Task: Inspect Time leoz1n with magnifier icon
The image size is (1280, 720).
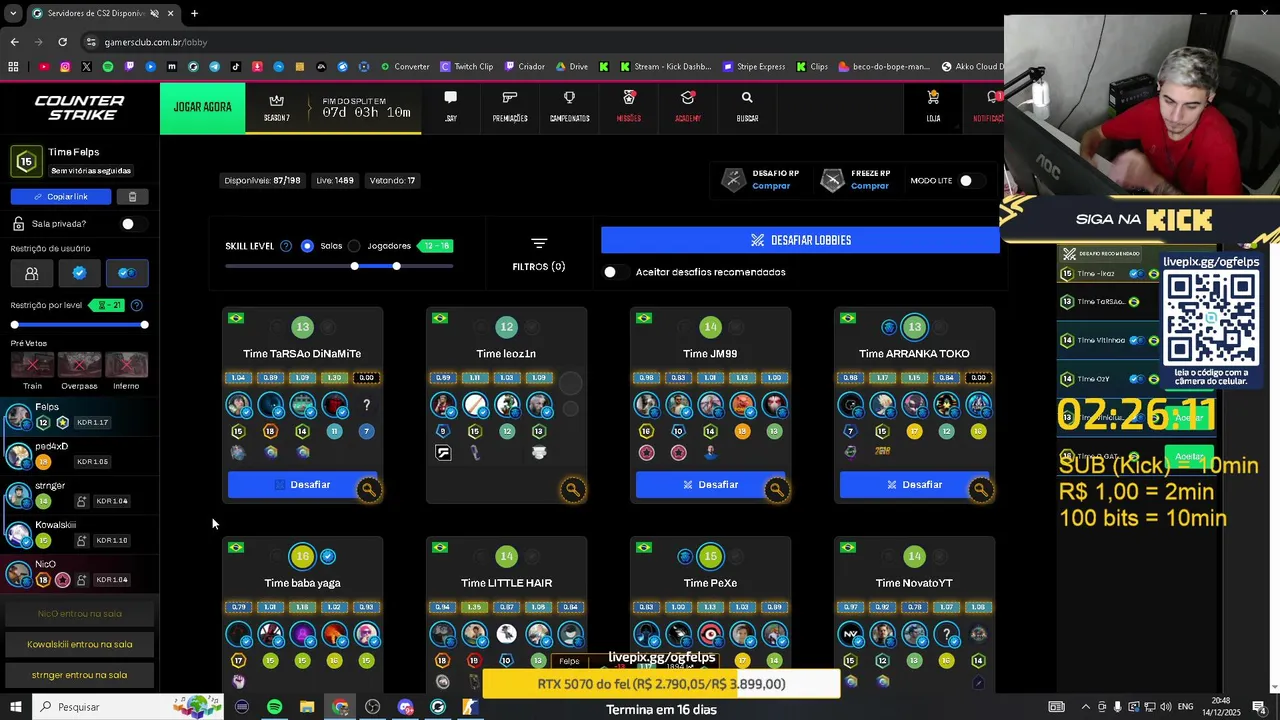Action: pos(573,490)
